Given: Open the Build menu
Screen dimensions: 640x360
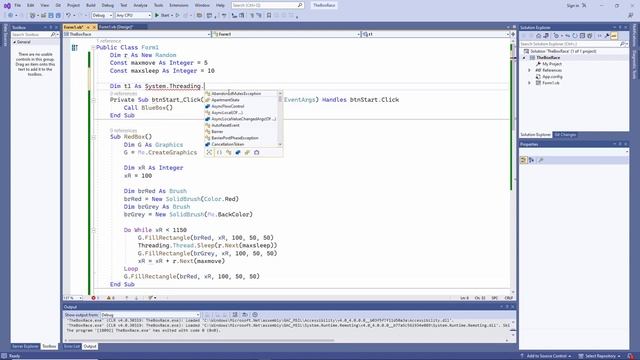Looking at the screenshot, I should [91, 5].
